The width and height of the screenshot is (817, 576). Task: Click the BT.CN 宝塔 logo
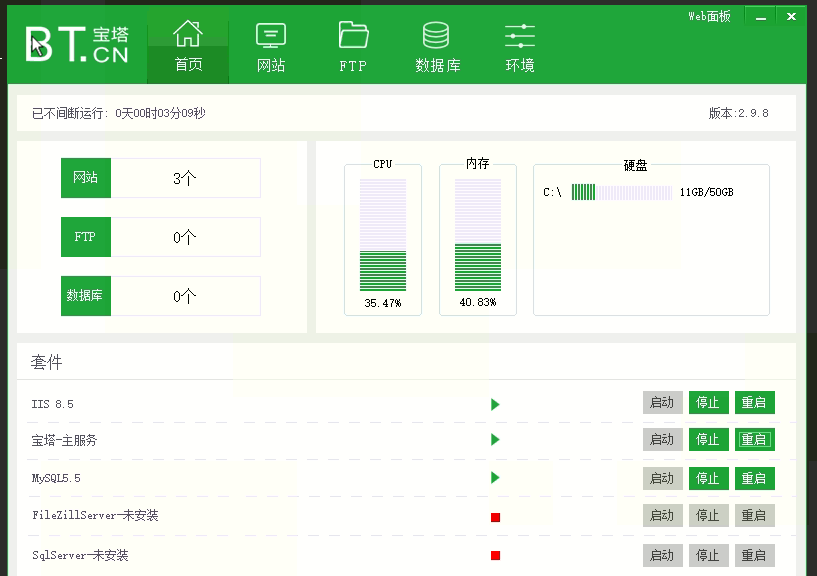(x=77, y=45)
